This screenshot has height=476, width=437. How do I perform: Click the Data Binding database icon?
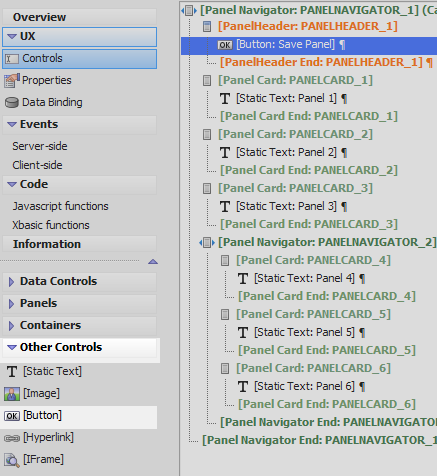point(12,103)
